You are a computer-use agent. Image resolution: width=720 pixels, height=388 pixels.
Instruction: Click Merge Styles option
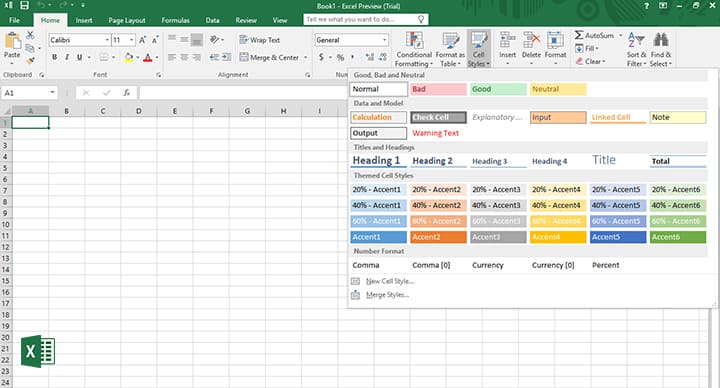click(x=388, y=295)
